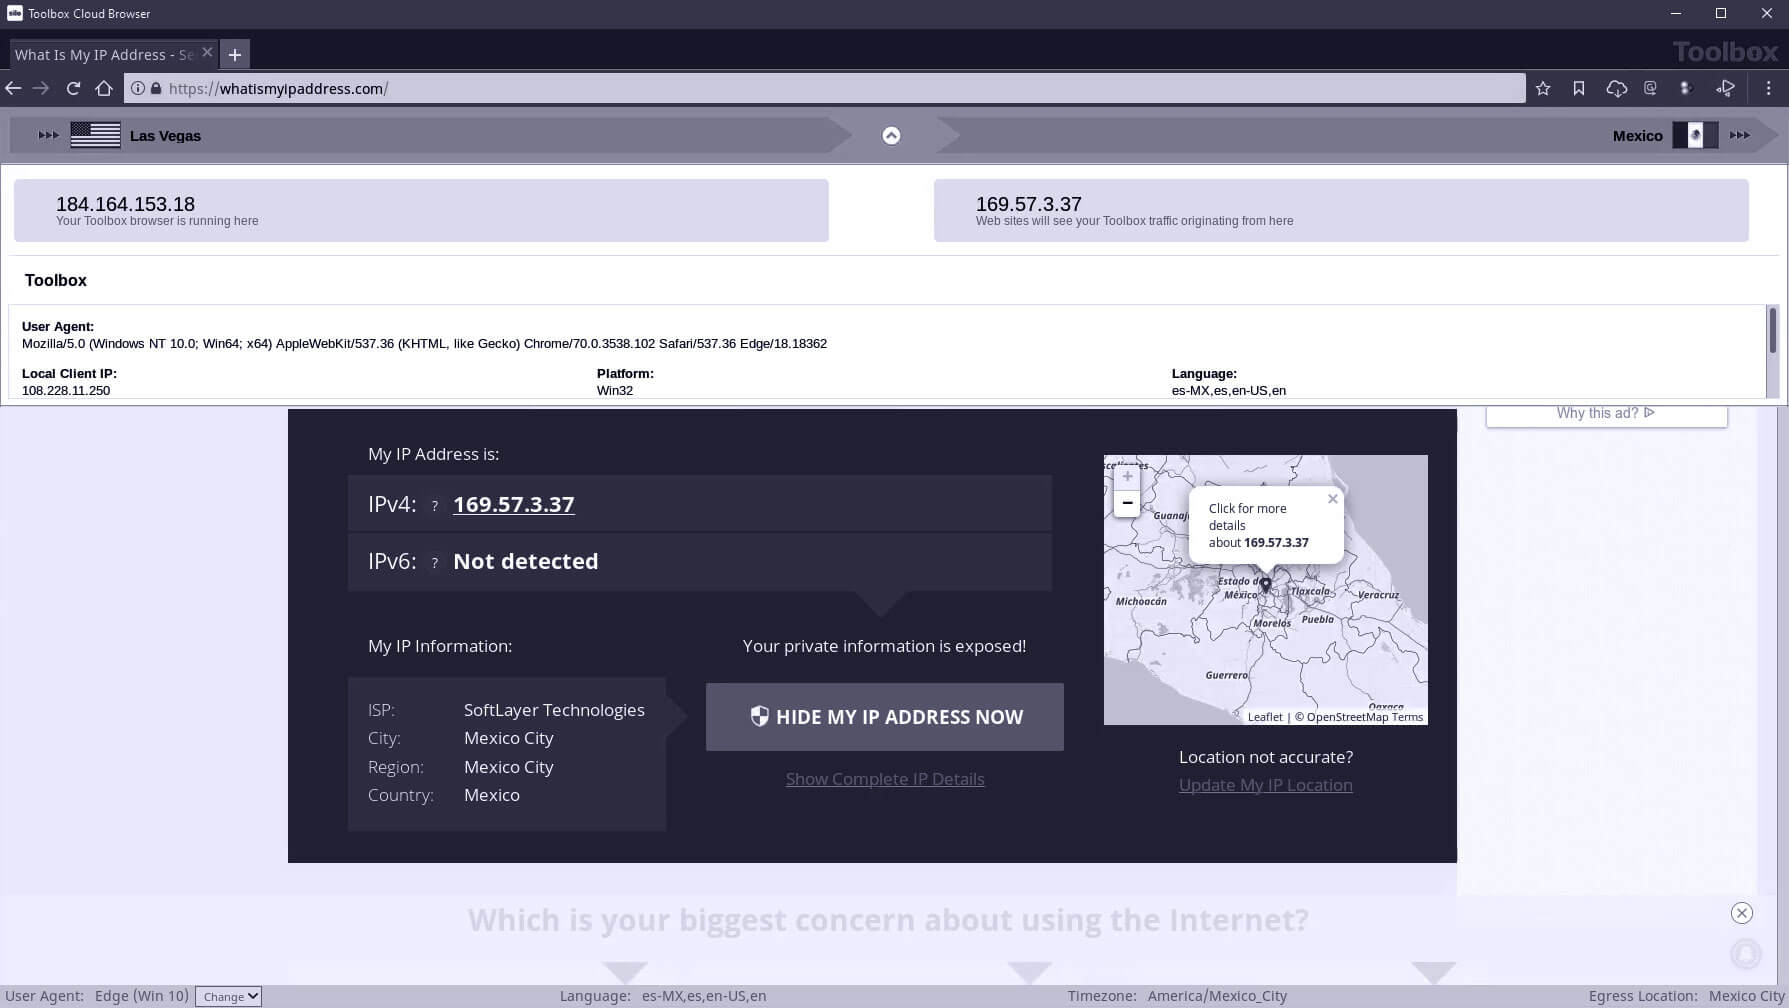Open Show Complete IP Details link
Screen dimensions: 1789x1008
point(885,779)
